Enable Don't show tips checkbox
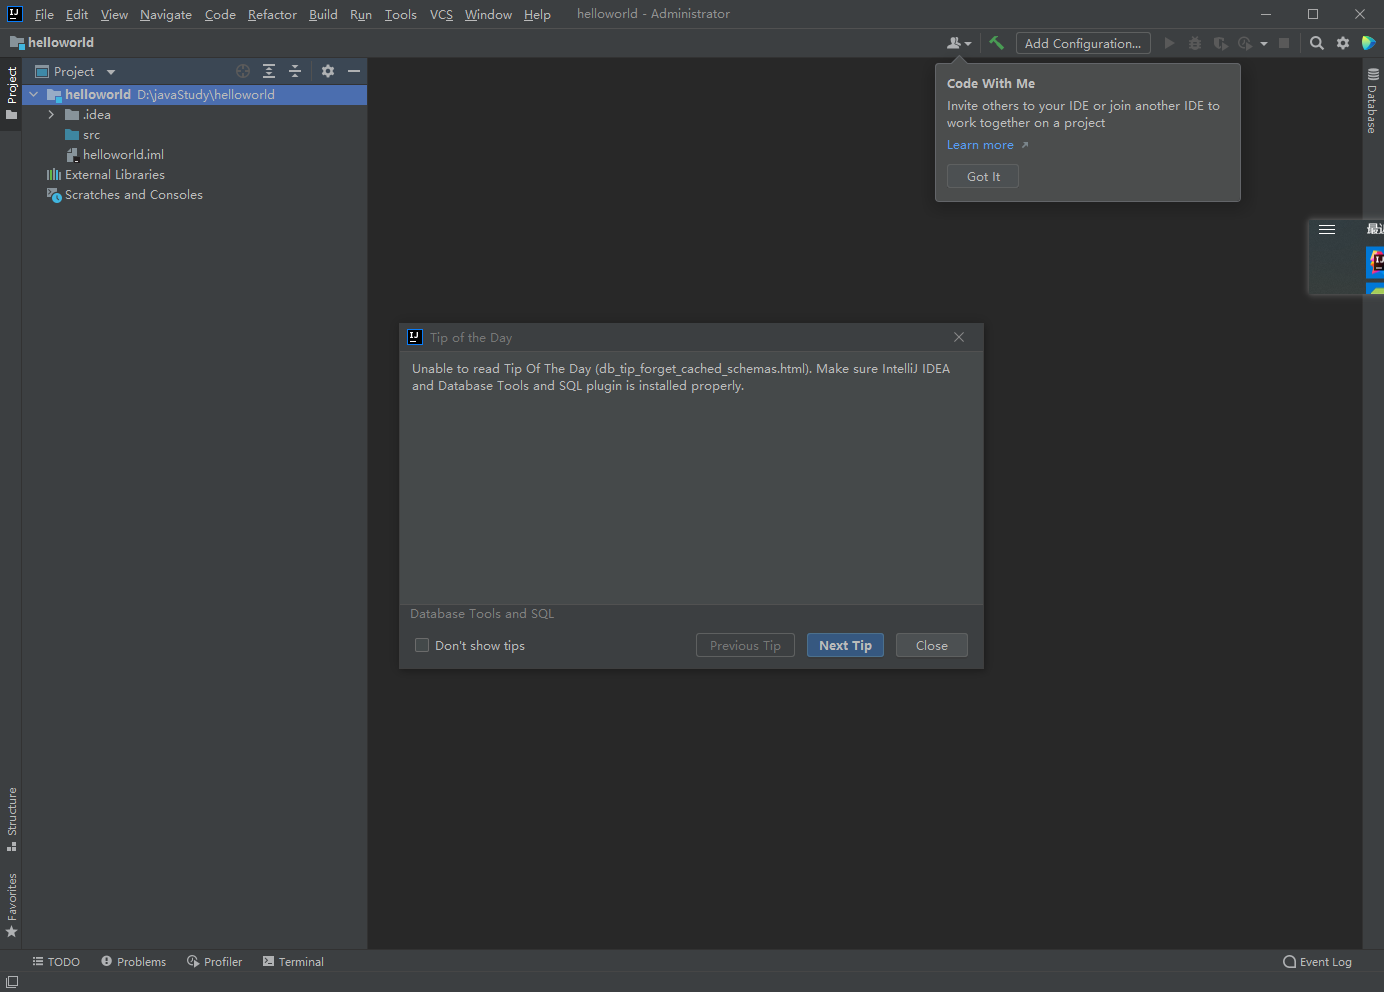Screen dimensions: 1384x992 click(x=422, y=645)
